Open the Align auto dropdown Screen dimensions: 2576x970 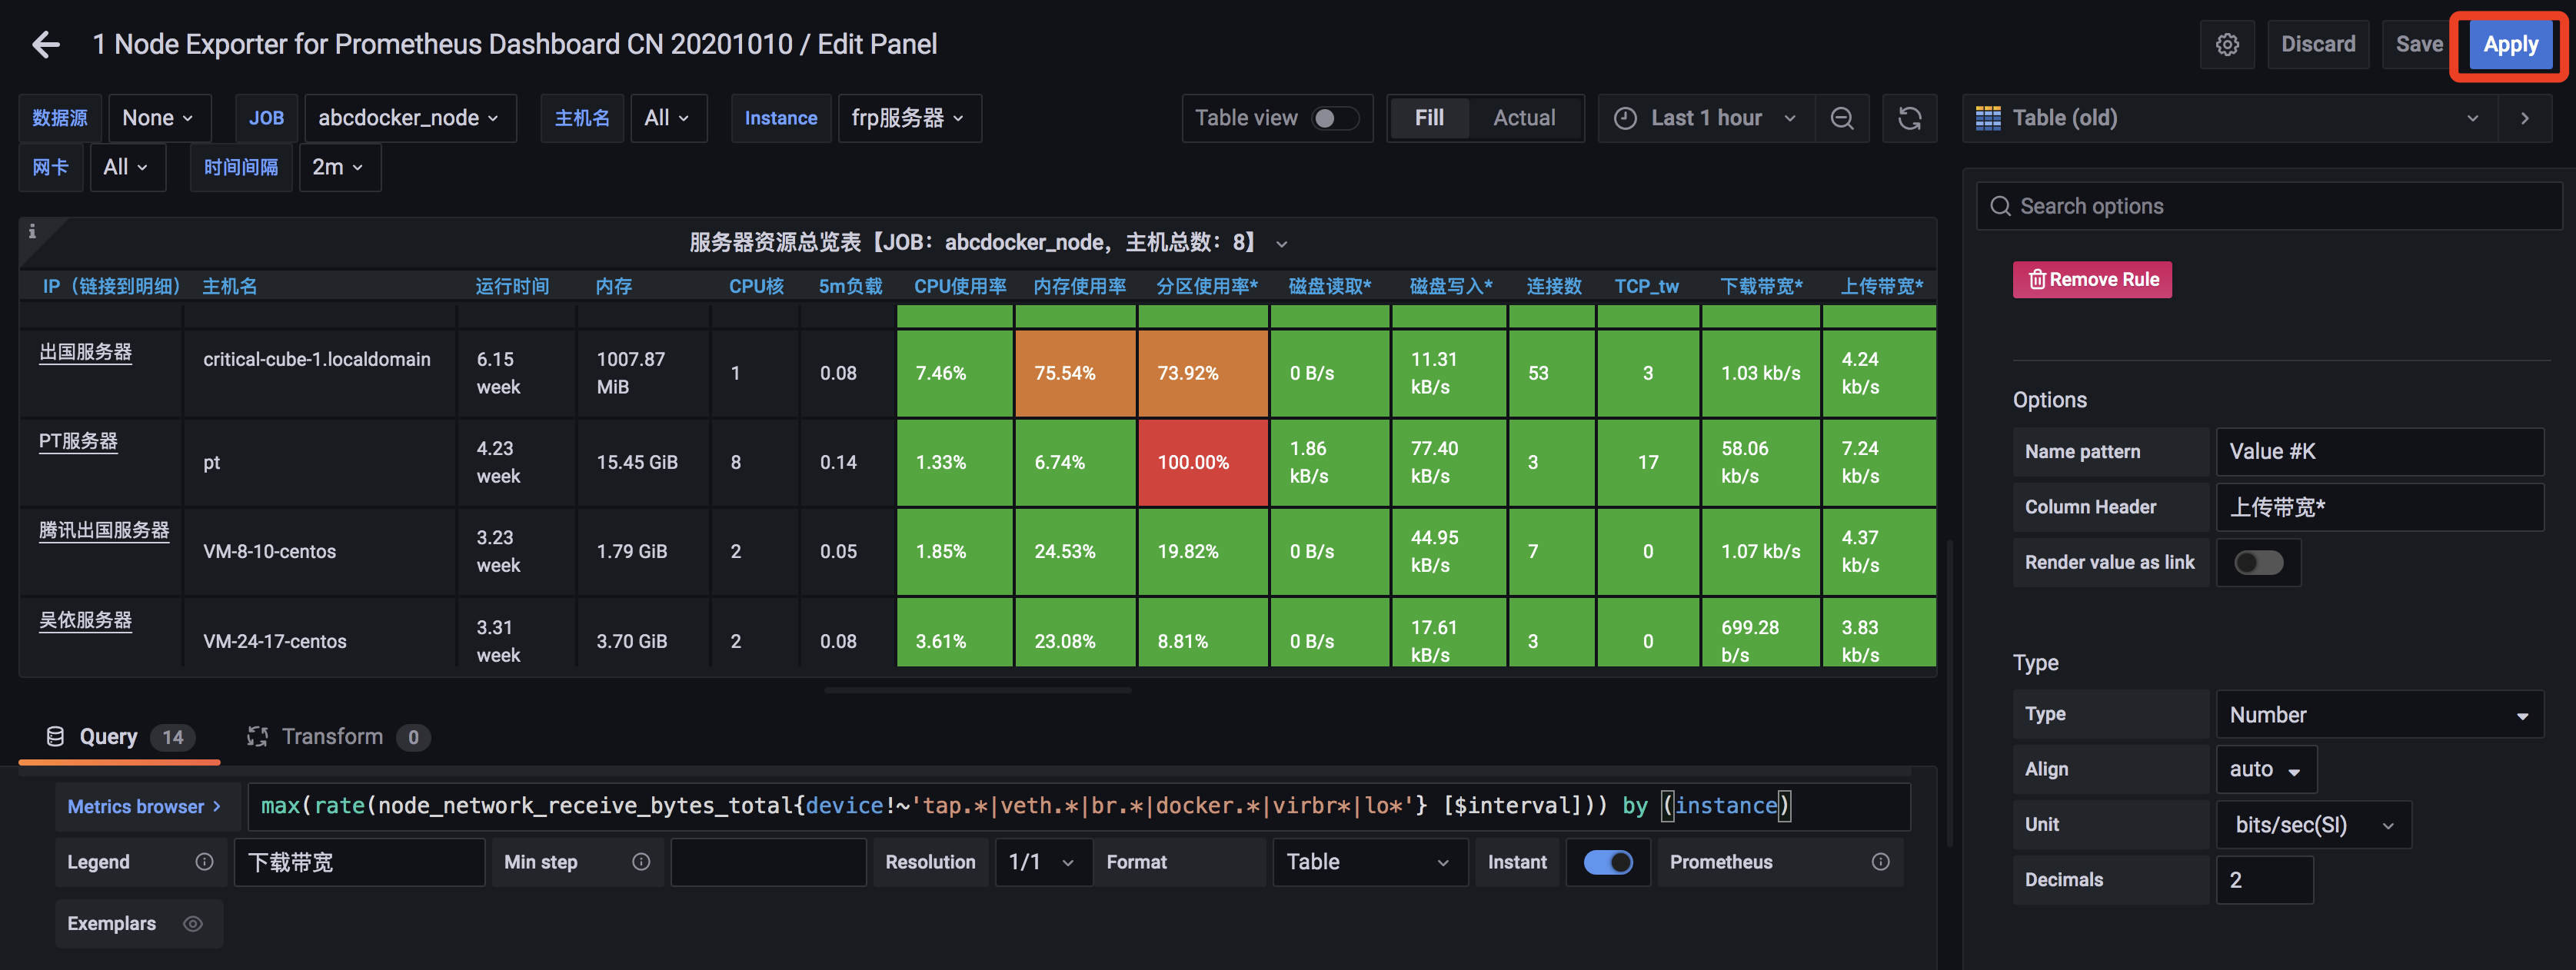(x=2265, y=769)
